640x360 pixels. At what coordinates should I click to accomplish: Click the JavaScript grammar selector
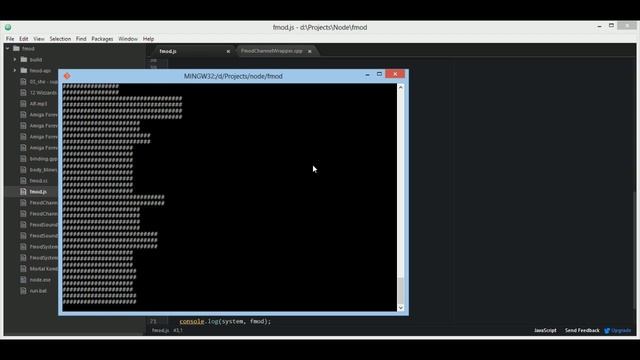[545, 331]
